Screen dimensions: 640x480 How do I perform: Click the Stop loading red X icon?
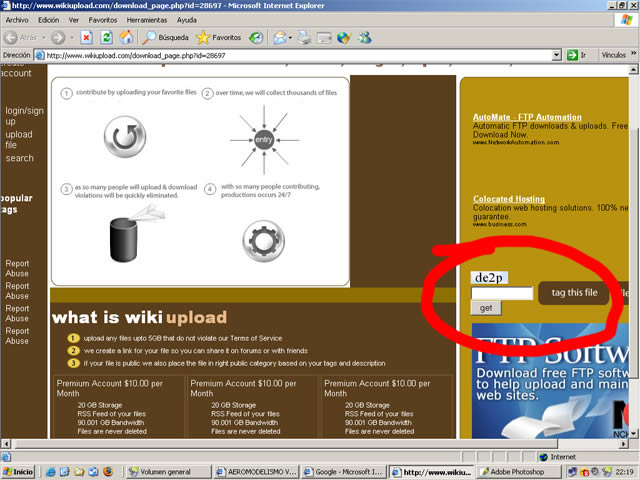pos(86,37)
